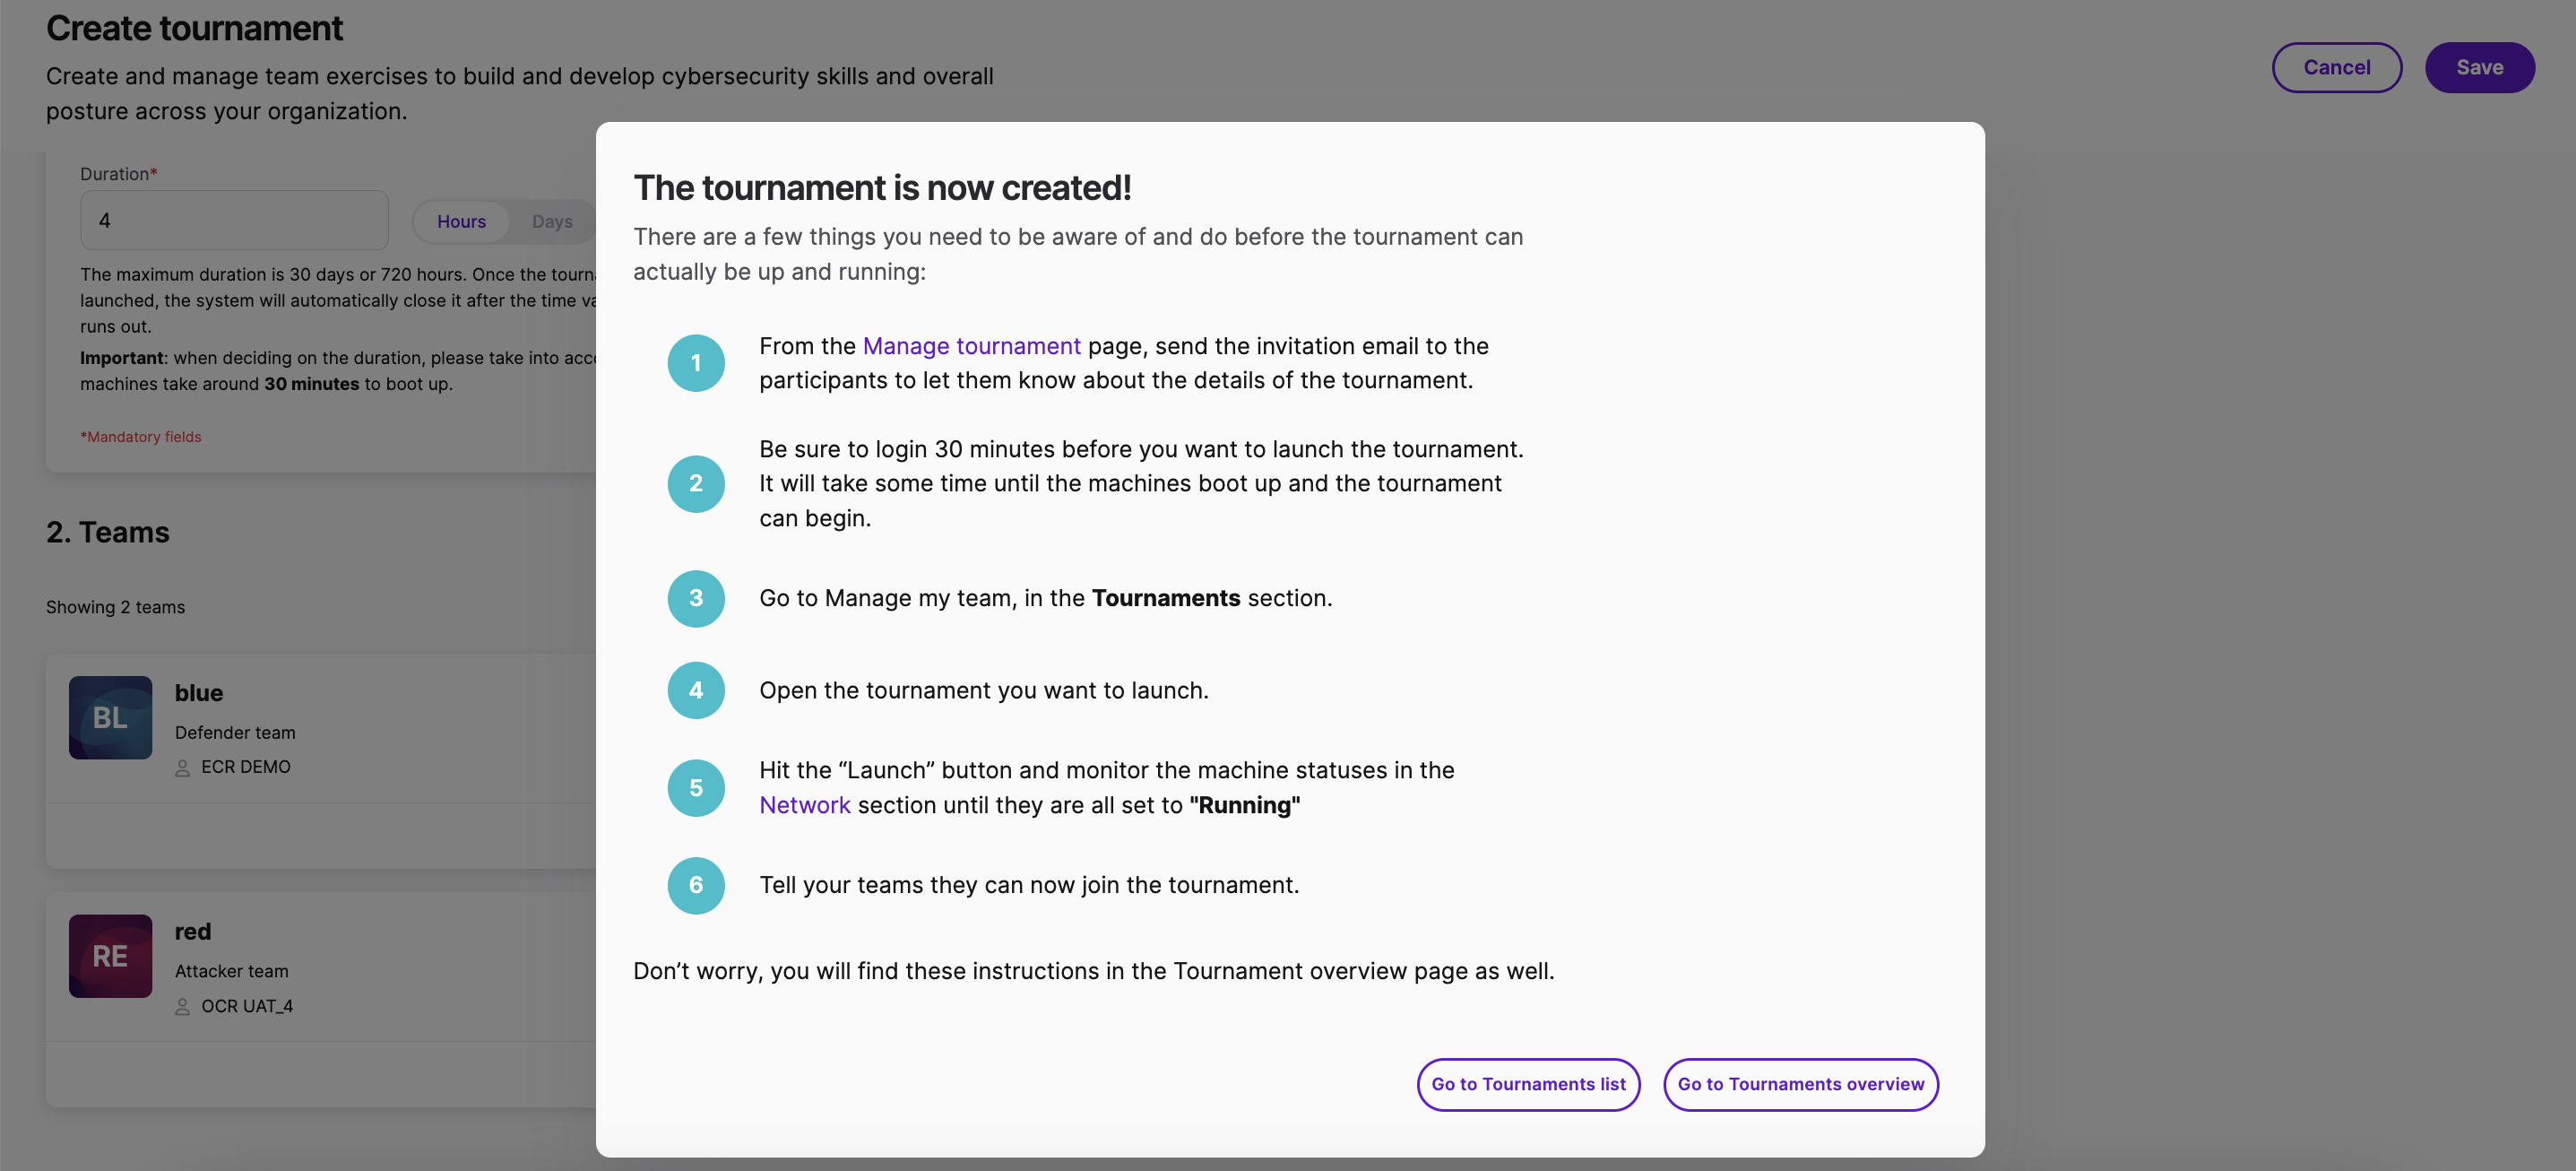The width and height of the screenshot is (2576, 1171).
Task: Open the red team RE avatar
Action: pos(110,956)
